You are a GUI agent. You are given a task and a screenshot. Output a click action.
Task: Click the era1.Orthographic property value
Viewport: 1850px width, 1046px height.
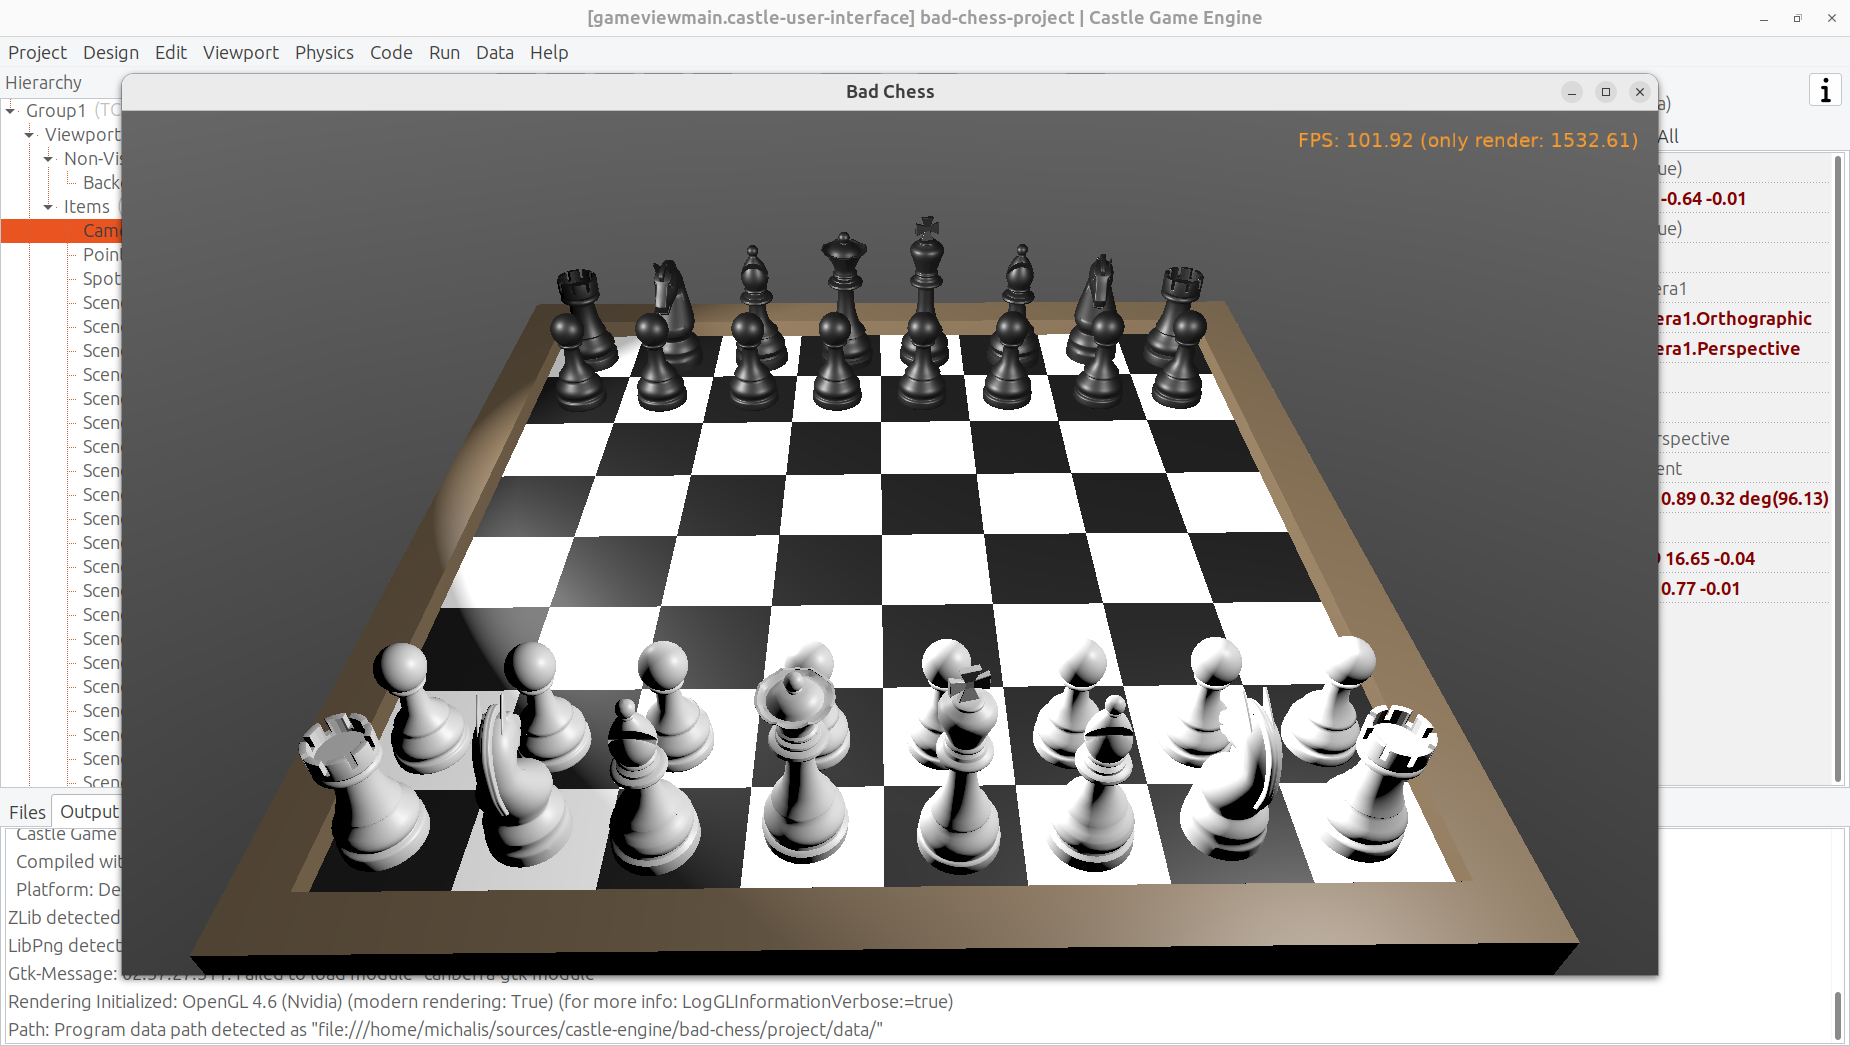click(x=1735, y=318)
